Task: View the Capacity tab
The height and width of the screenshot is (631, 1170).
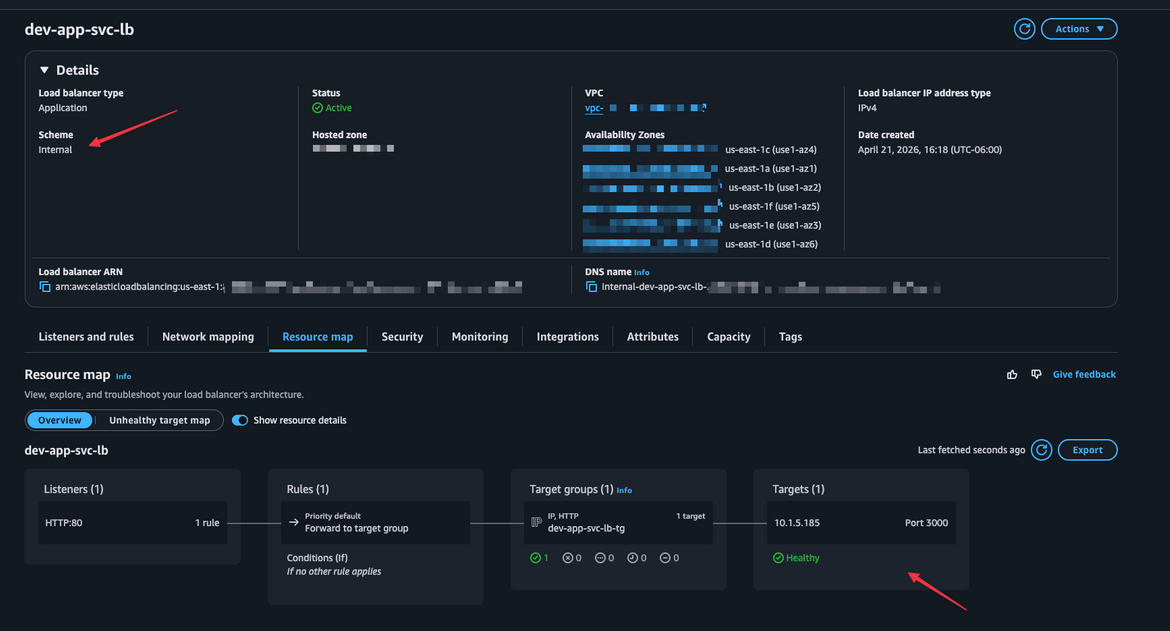Action: click(729, 337)
